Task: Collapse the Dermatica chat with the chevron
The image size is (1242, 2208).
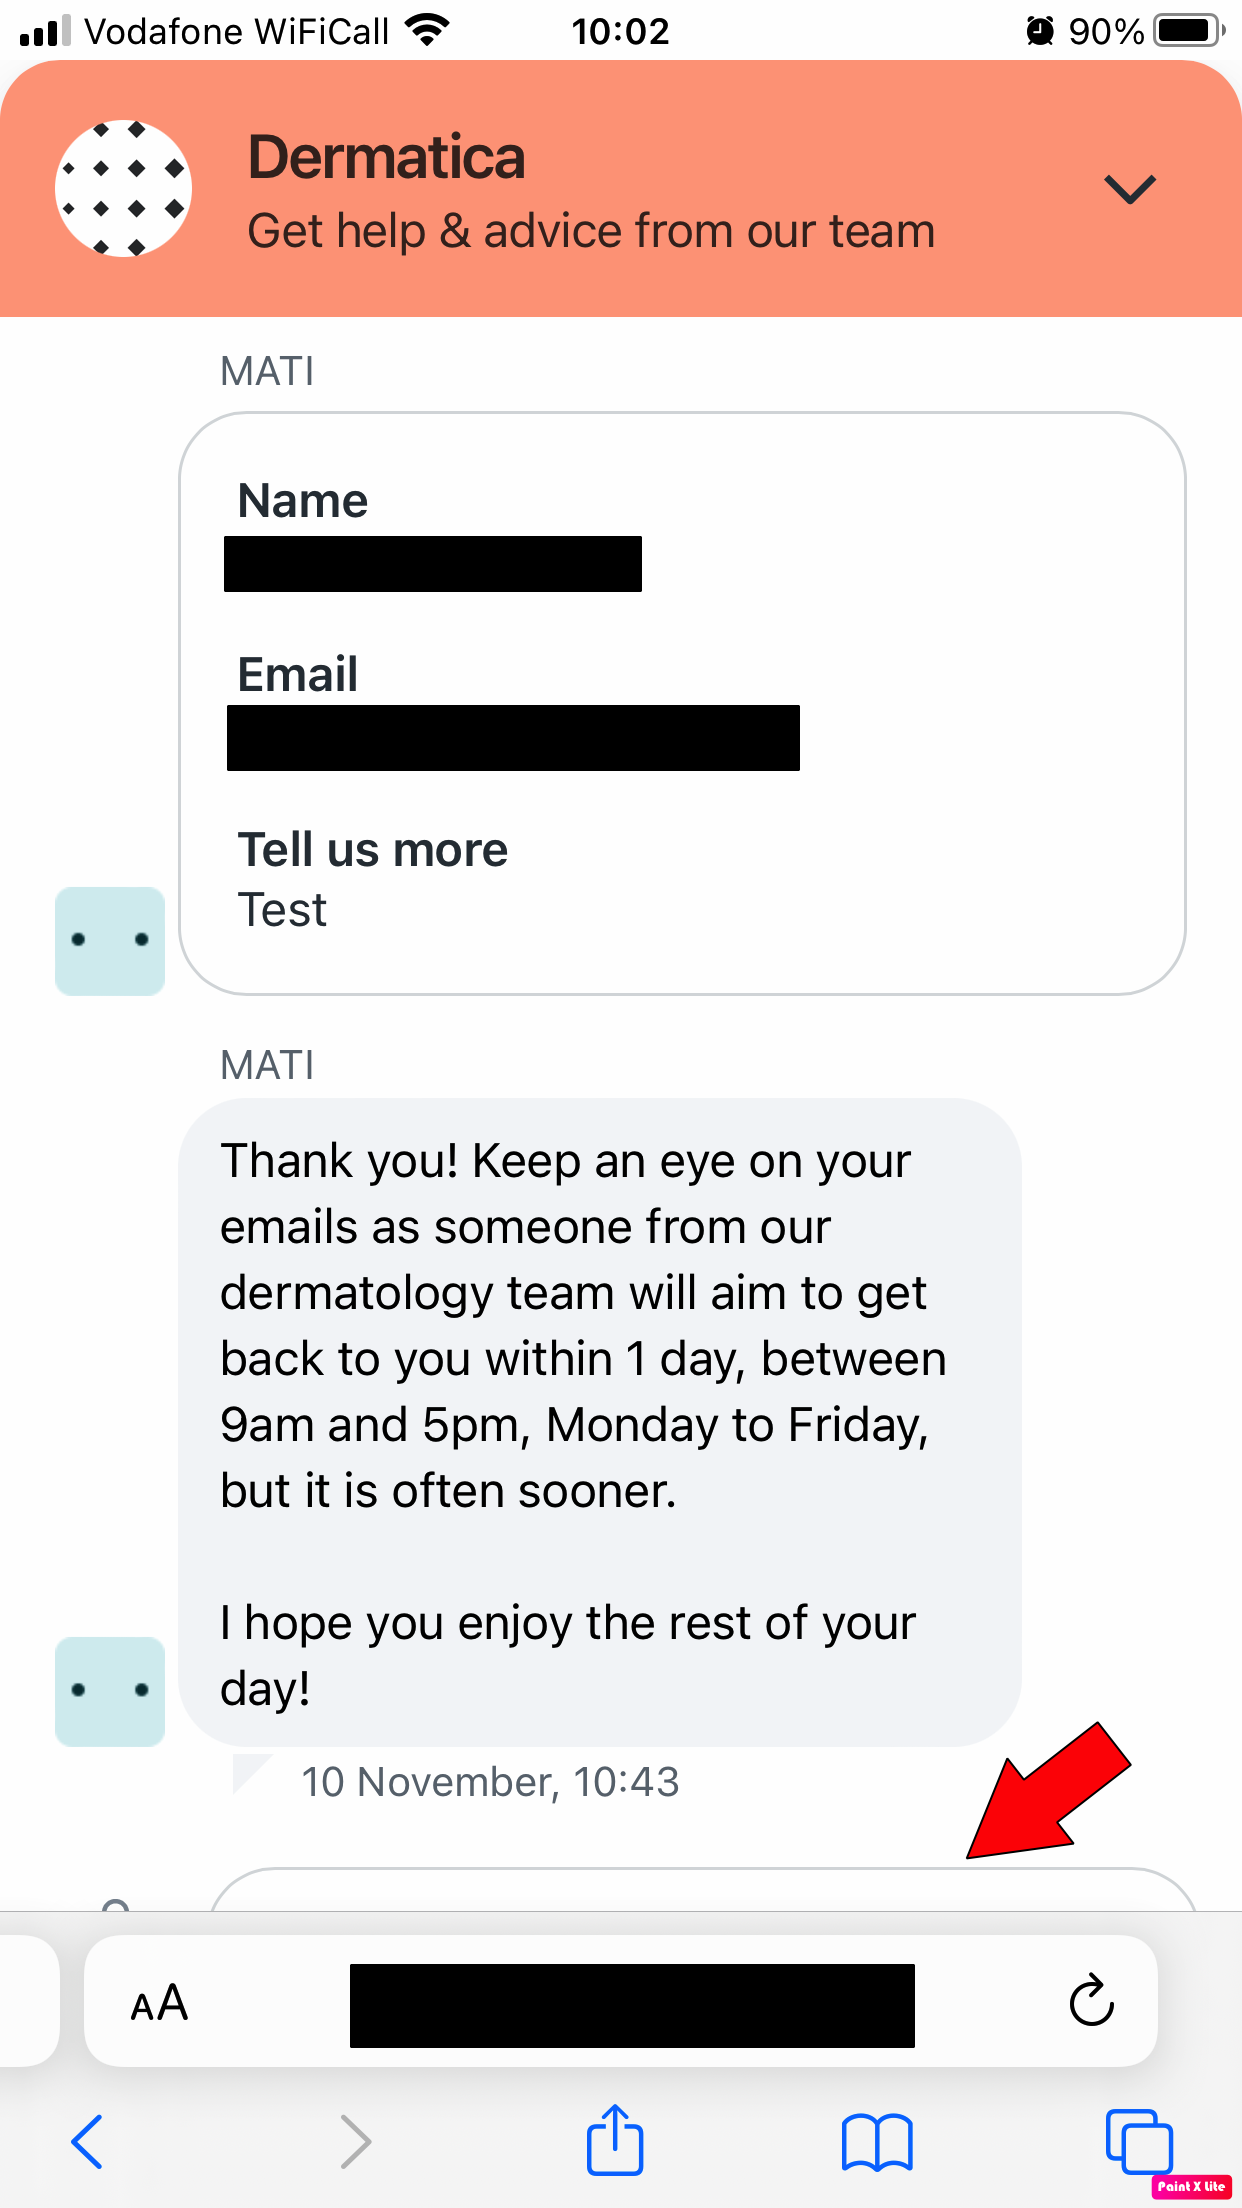Action: click(x=1129, y=189)
